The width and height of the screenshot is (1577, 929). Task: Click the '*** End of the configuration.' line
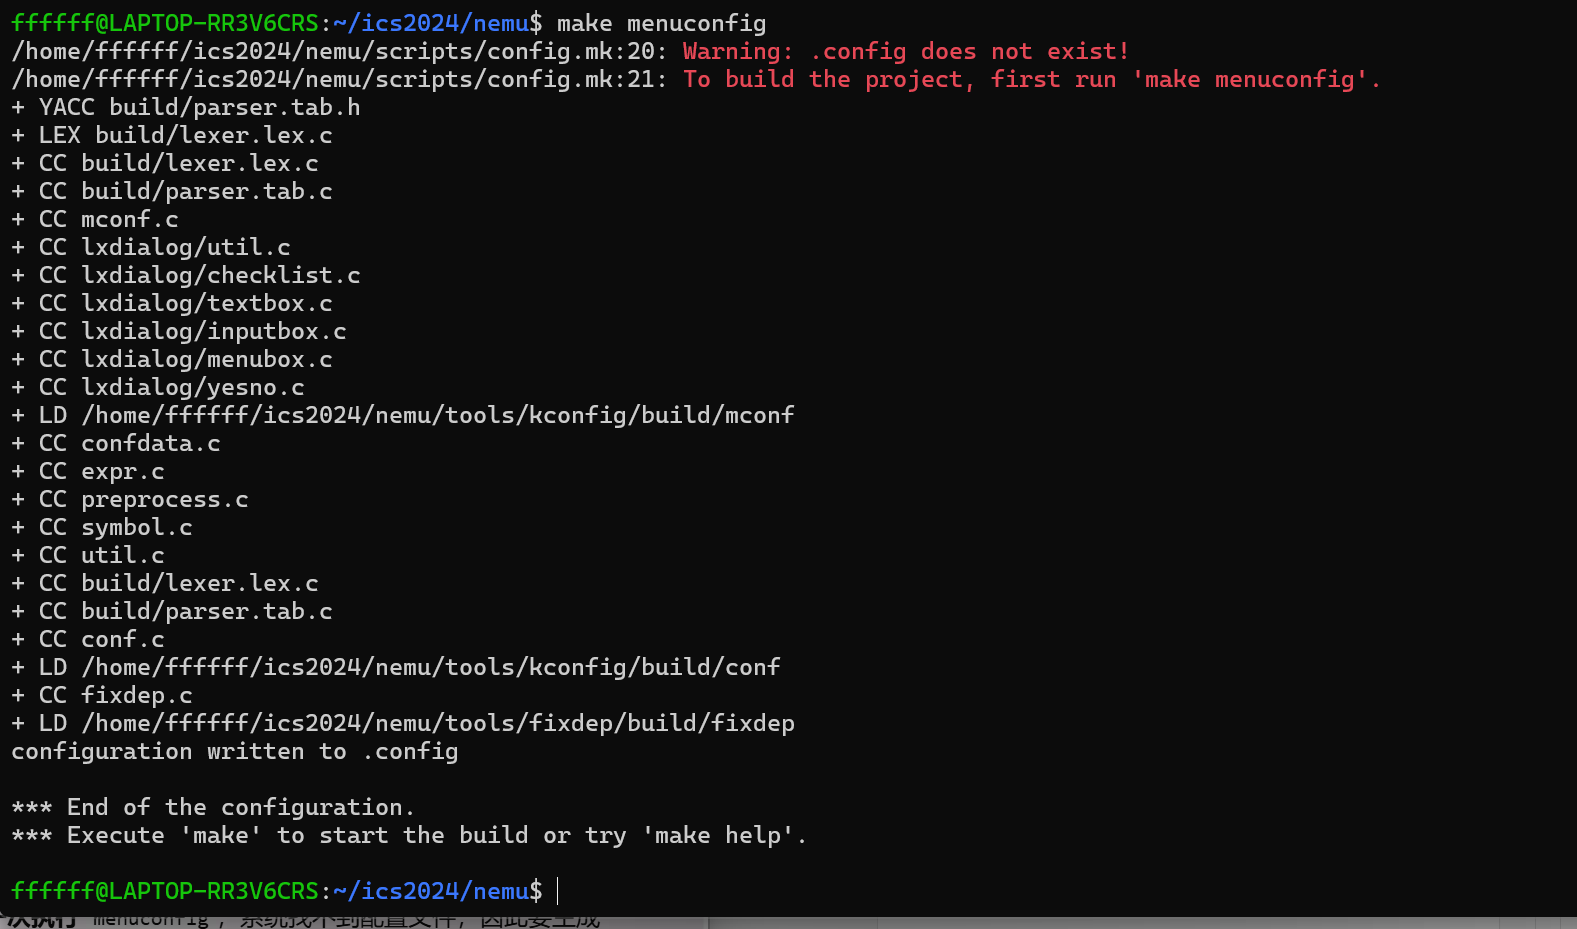212,807
